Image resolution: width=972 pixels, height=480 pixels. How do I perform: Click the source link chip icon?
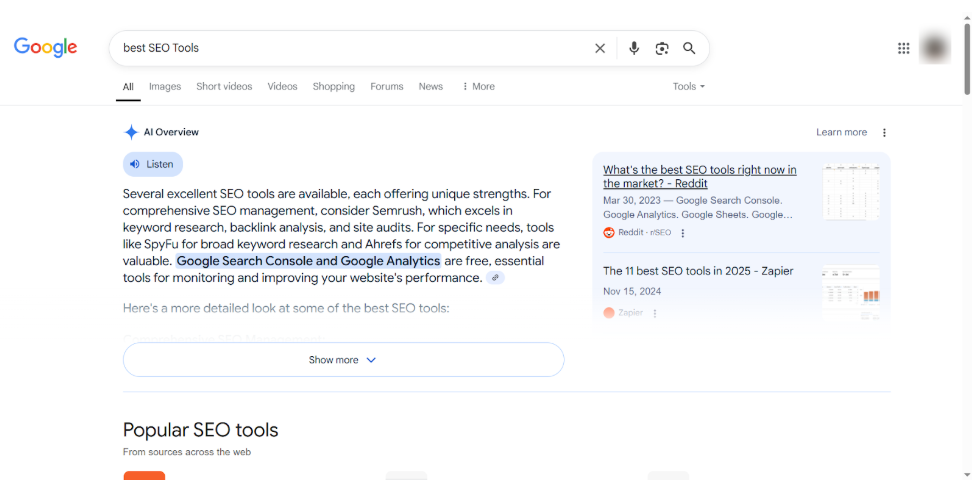point(495,278)
